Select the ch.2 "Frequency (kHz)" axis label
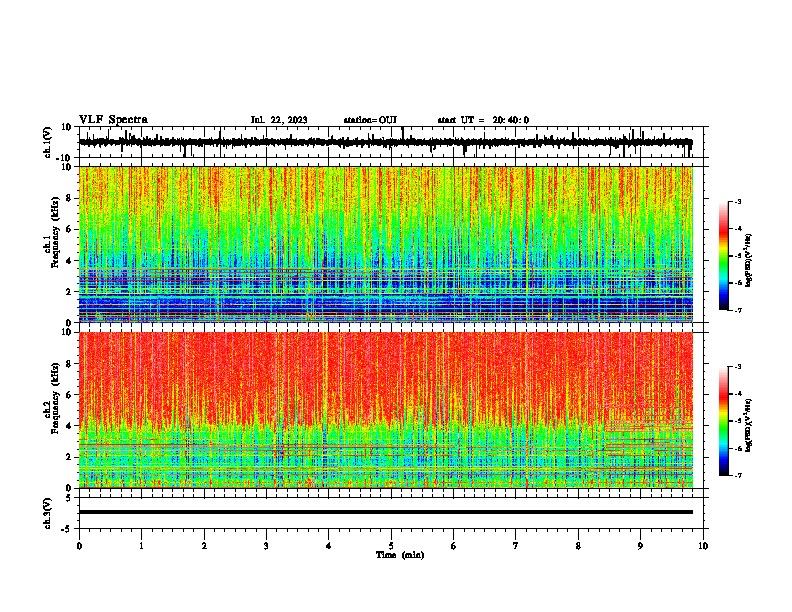 point(55,398)
